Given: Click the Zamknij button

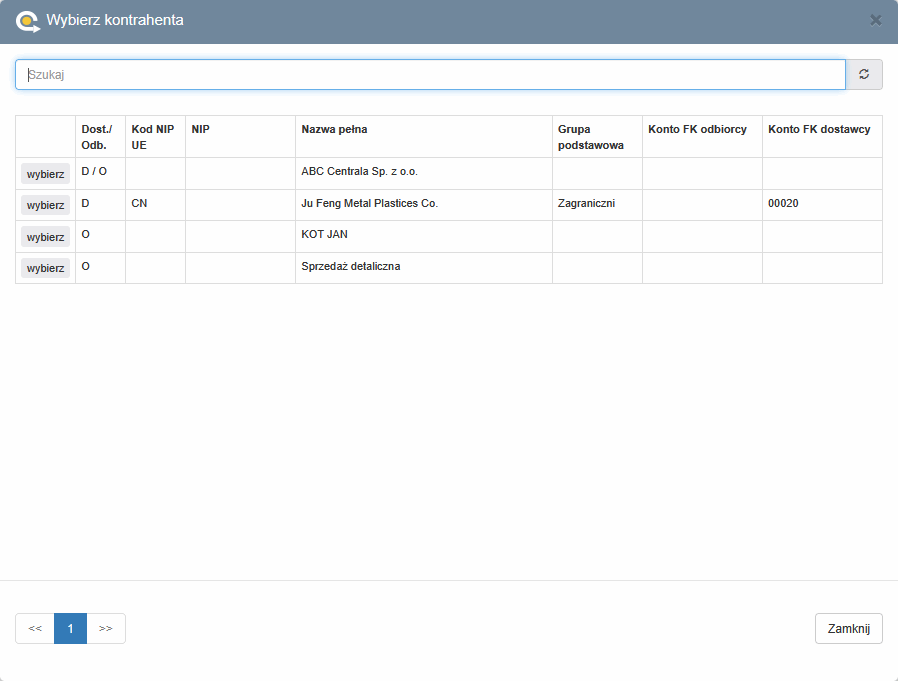Looking at the screenshot, I should click(x=848, y=628).
